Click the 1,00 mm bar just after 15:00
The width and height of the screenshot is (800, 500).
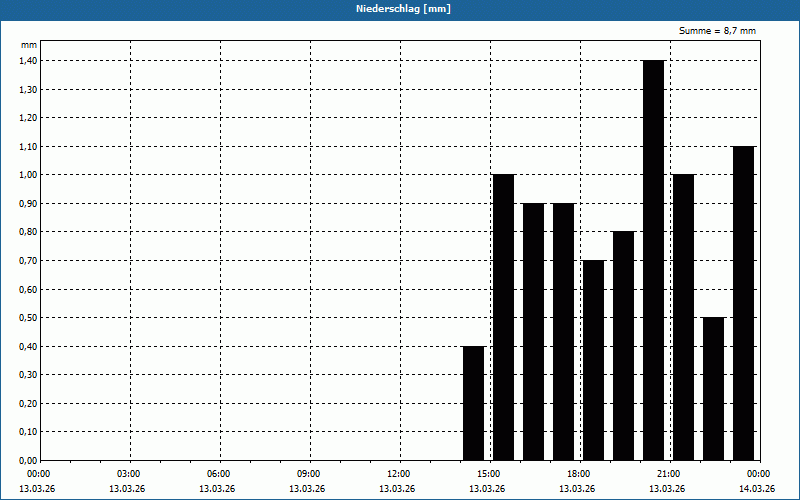tap(503, 317)
